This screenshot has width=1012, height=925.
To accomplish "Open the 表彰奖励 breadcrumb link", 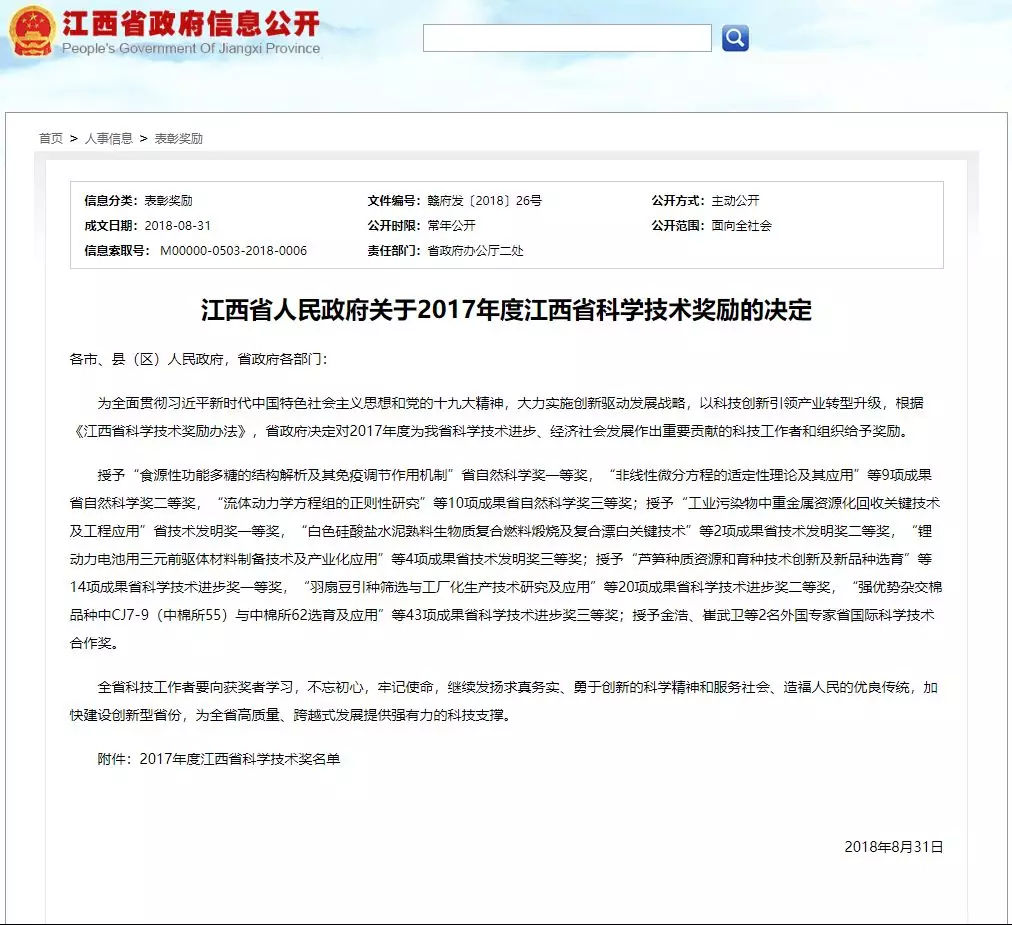I will tap(179, 138).
